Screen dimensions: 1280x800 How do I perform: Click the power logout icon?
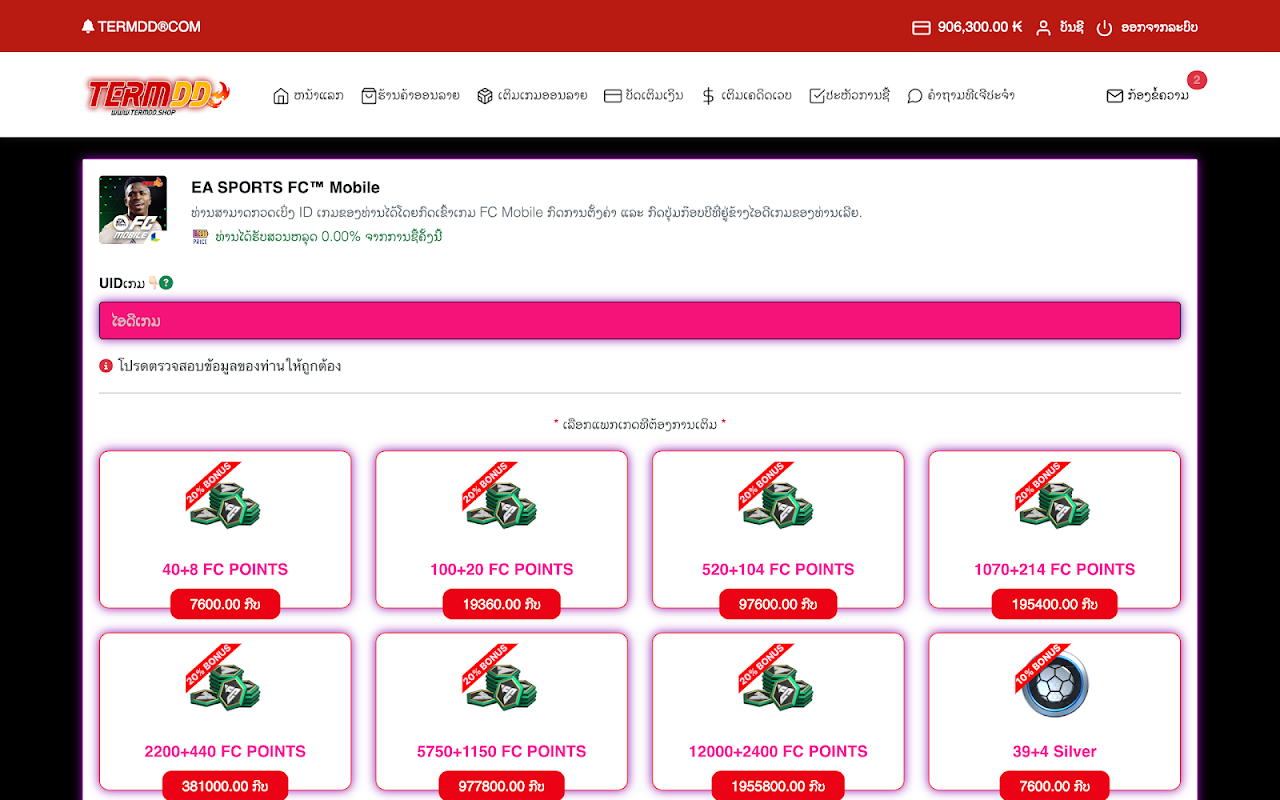click(1104, 28)
